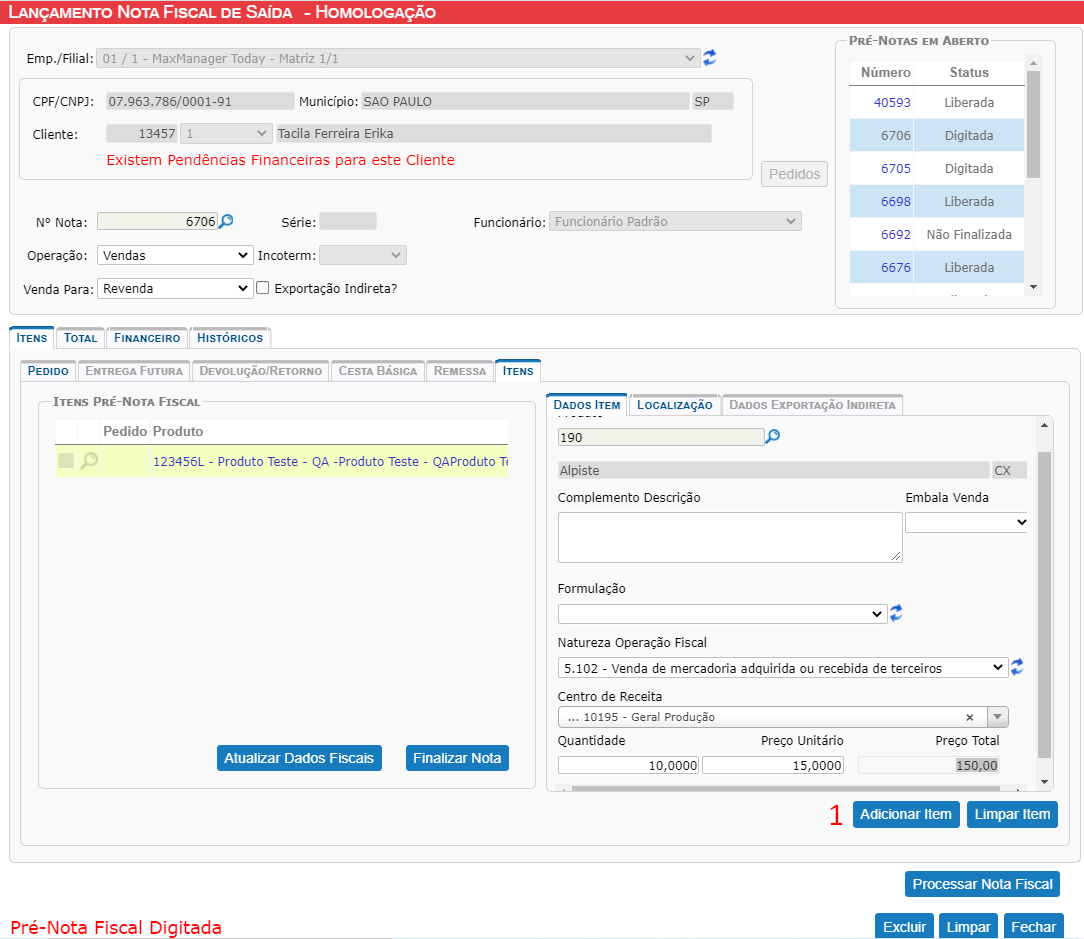Click the product code field showing 190
Screen dimensions: 1084x939
661,437
